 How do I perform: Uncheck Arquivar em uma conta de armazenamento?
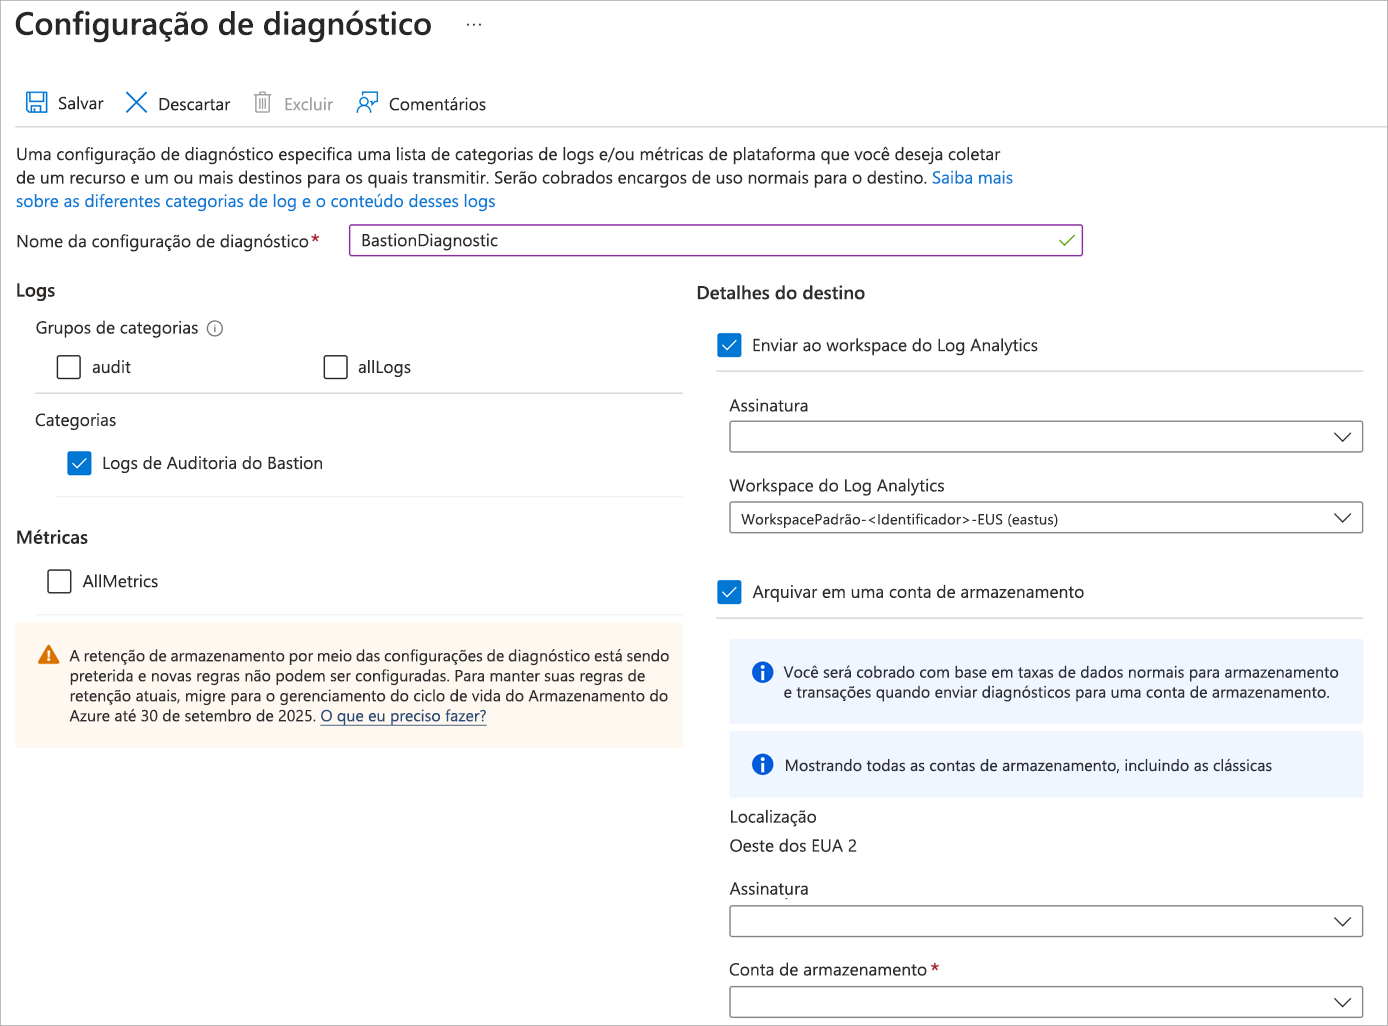730,592
